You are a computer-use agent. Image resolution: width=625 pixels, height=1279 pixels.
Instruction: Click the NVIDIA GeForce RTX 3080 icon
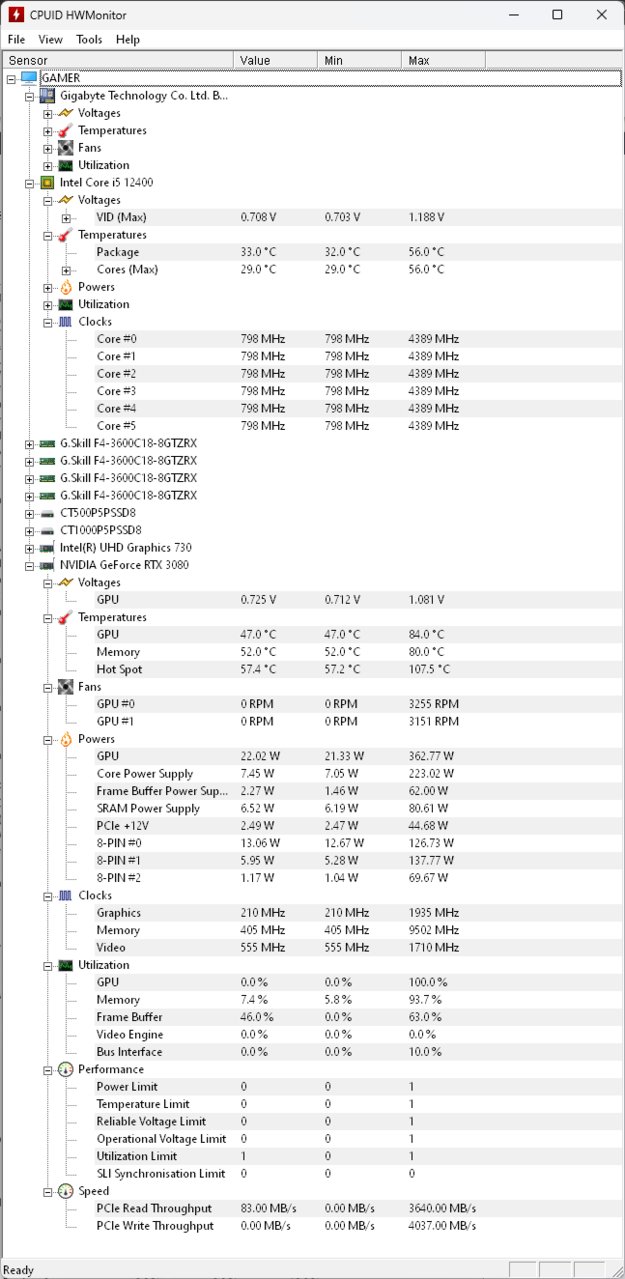point(47,565)
